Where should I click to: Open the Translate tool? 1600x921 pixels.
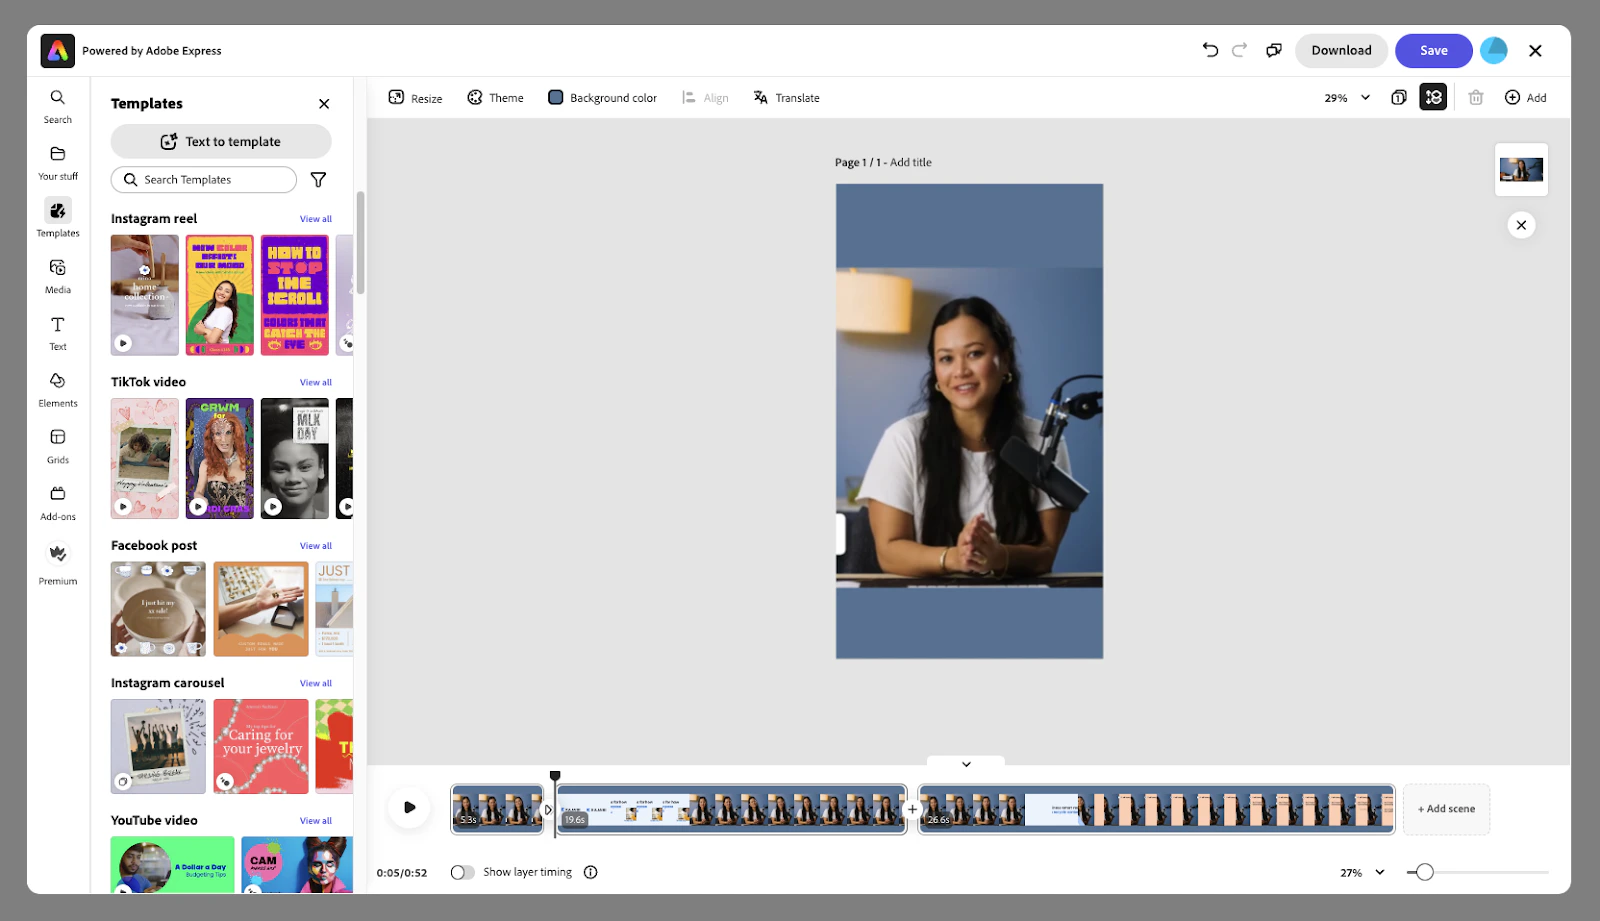[x=786, y=97]
